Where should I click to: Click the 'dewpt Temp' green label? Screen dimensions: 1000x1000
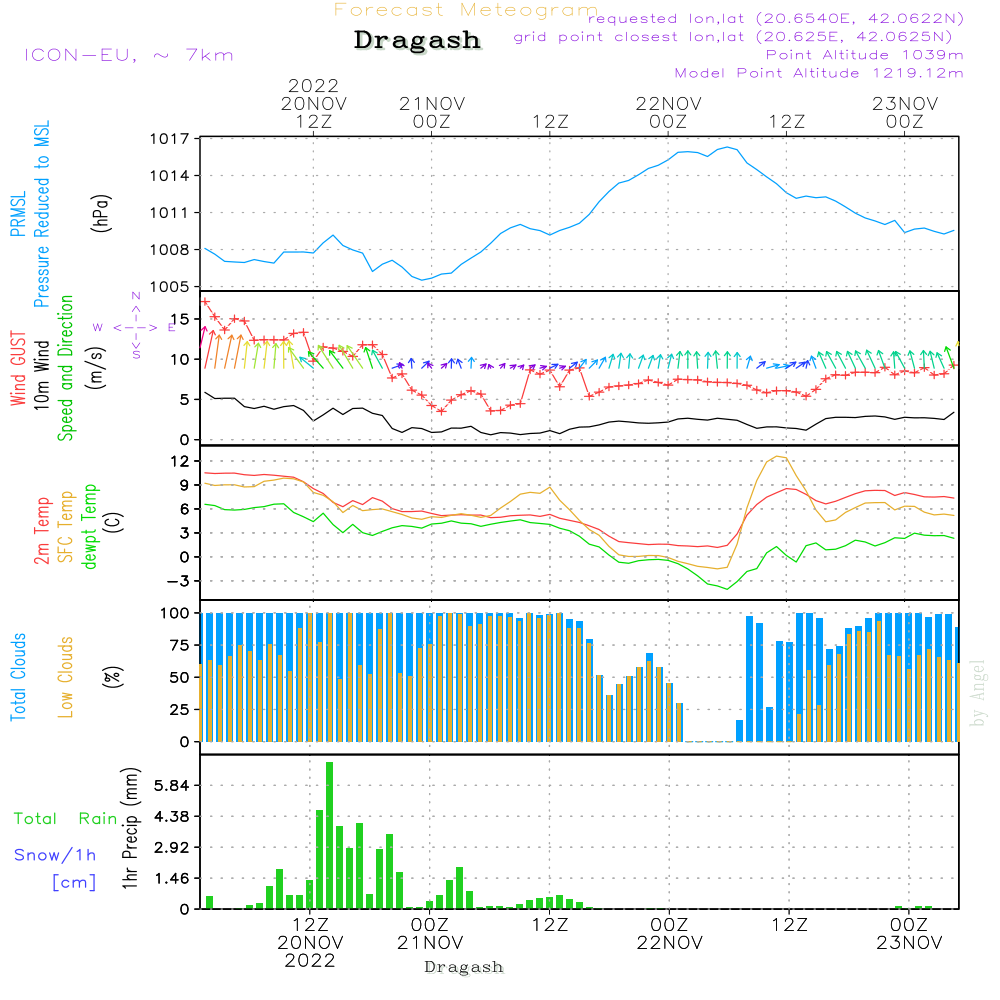89,526
